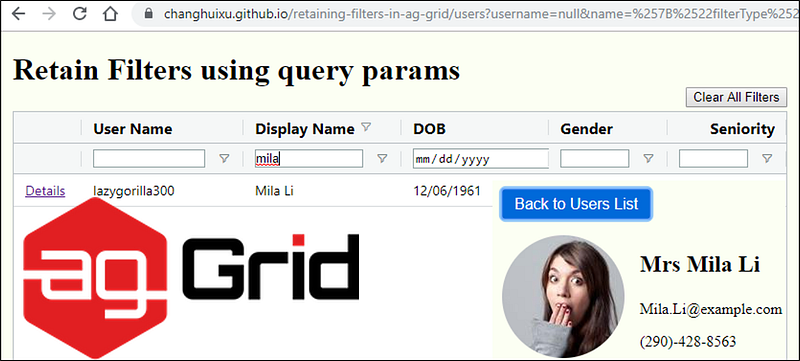Click the Display Name filter input containing mila

tap(309, 159)
